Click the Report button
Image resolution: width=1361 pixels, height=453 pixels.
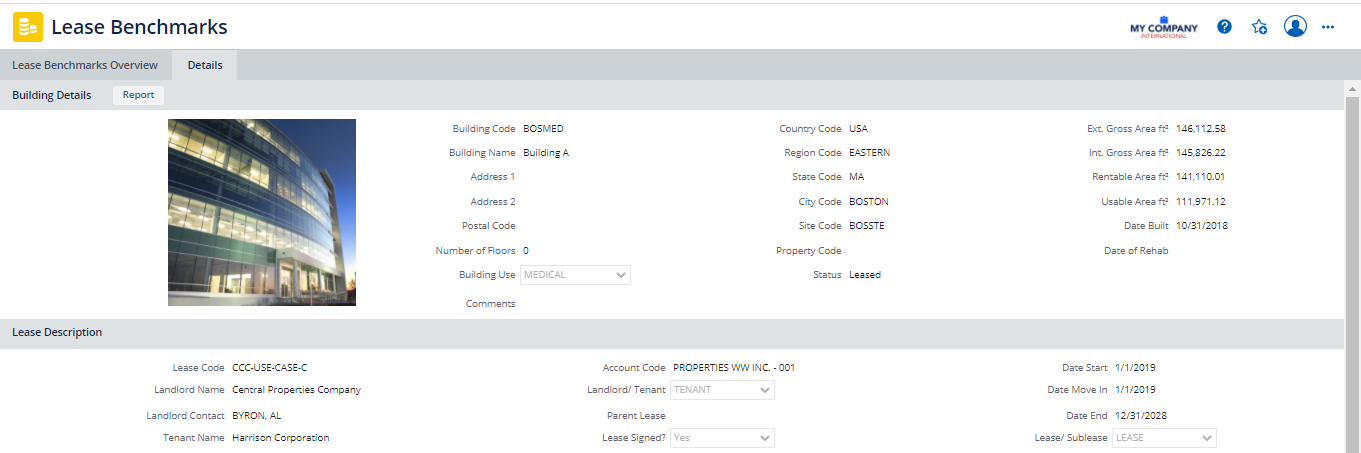pyautogui.click(x=138, y=95)
